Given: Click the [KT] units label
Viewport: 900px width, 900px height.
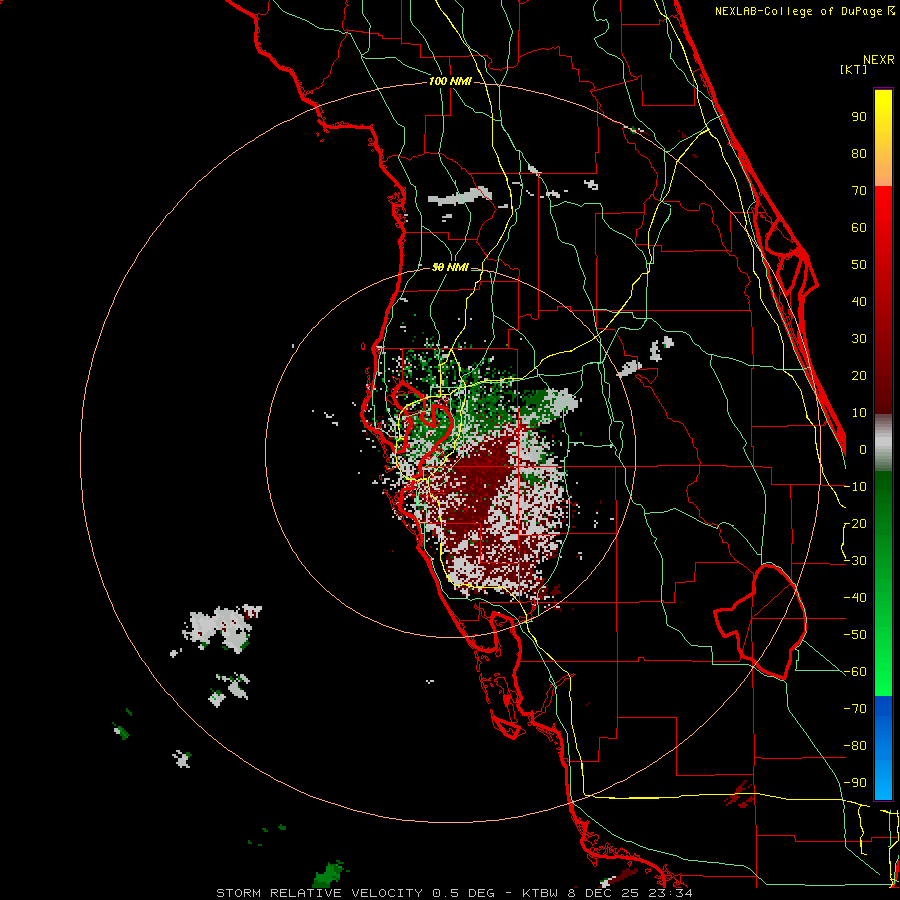Looking at the screenshot, I should tap(854, 69).
